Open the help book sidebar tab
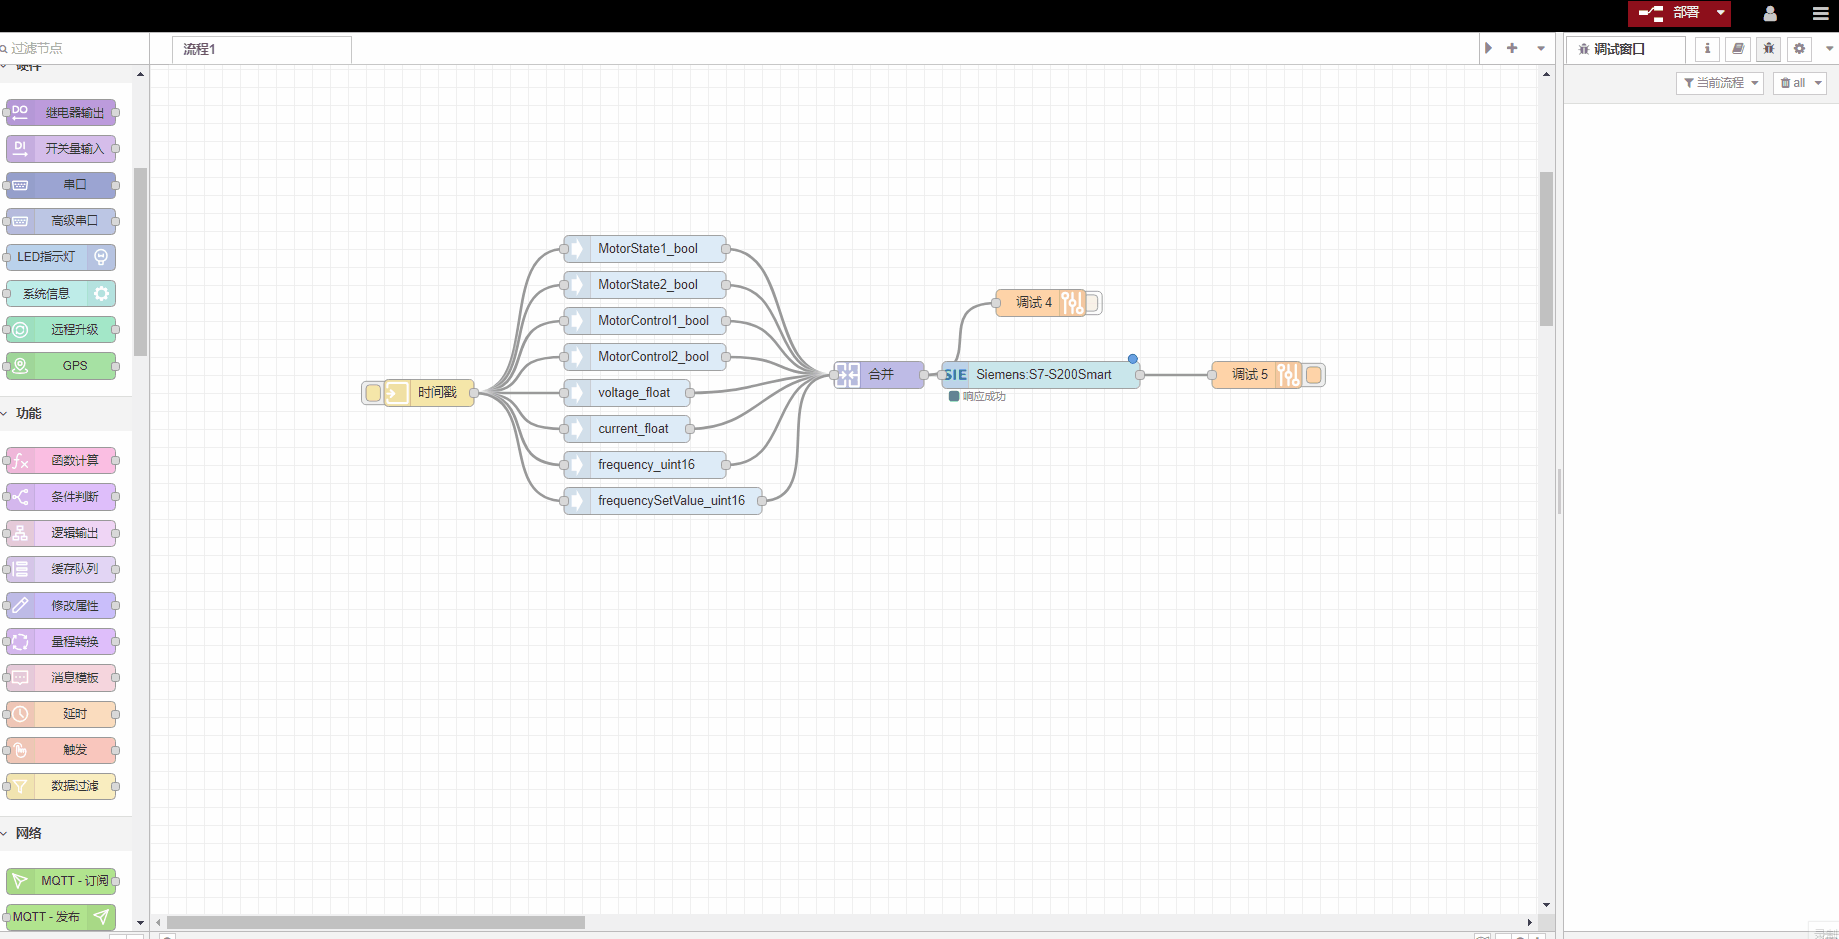 1738,48
